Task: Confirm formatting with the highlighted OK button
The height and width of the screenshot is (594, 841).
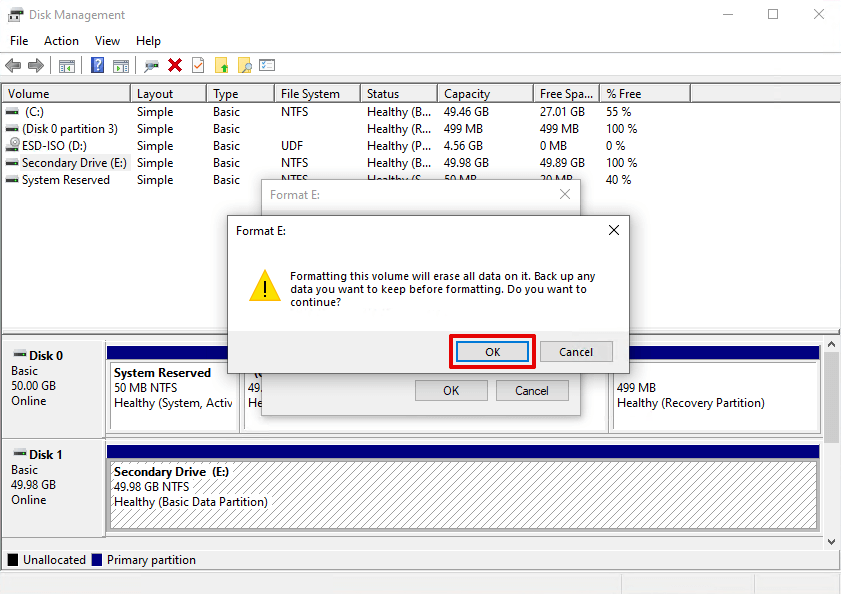Action: click(x=492, y=352)
